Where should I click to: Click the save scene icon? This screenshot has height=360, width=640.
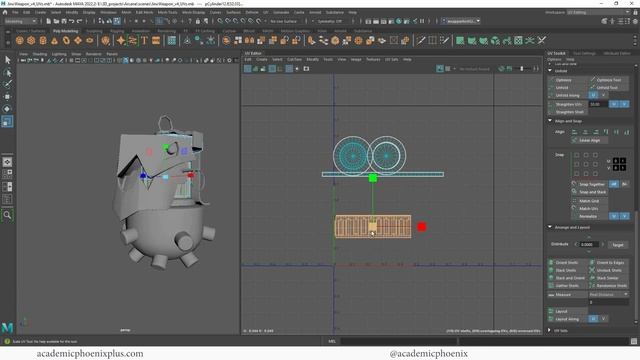click(x=64, y=21)
